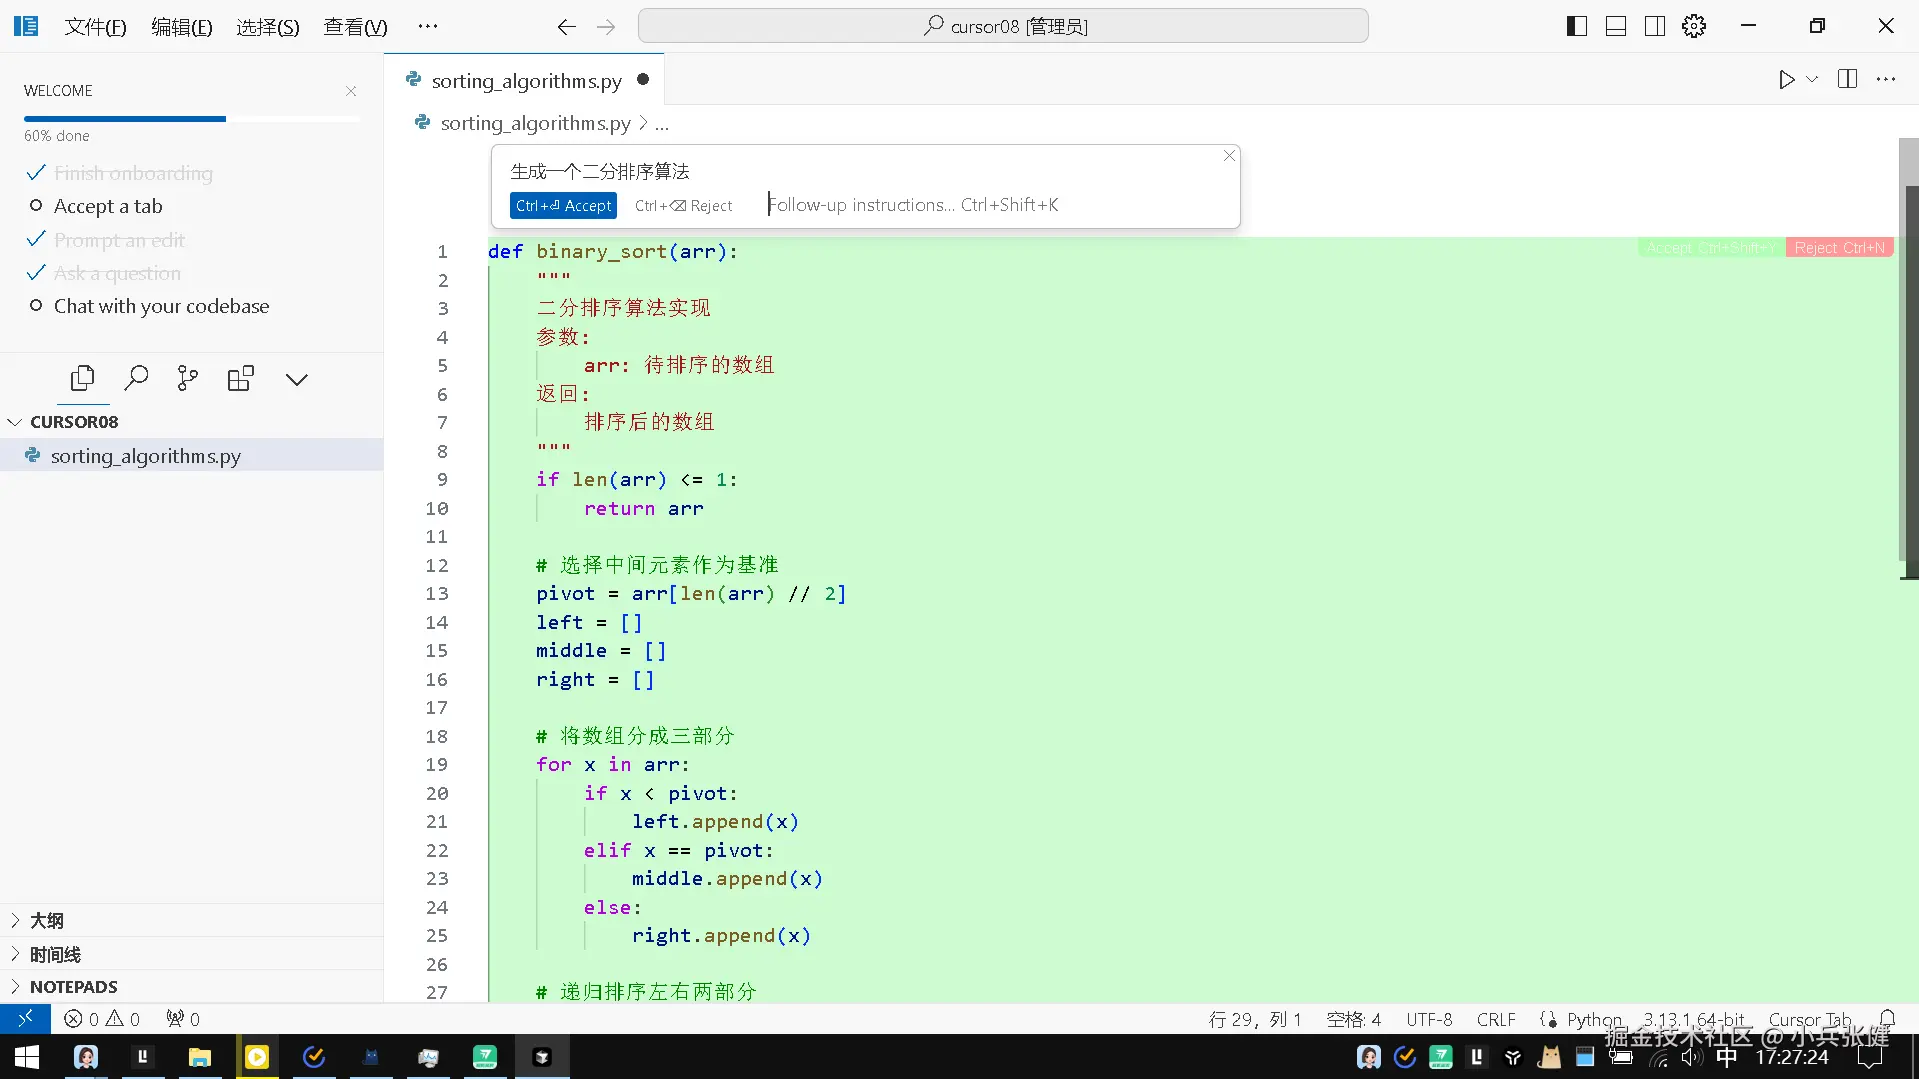Viewport: 1919px width, 1079px height.
Task: Open the 文件(F) menu
Action: tap(95, 27)
